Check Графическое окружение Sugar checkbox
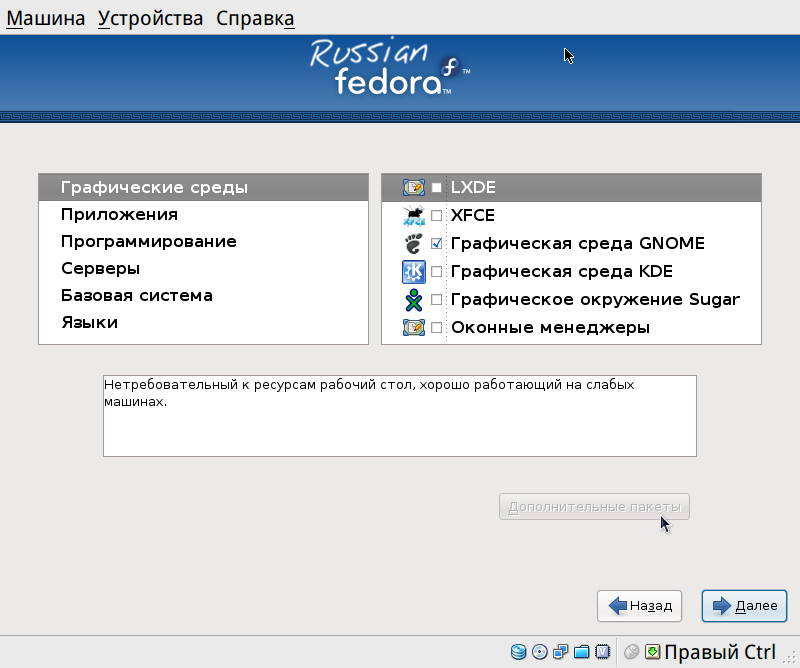 point(436,300)
